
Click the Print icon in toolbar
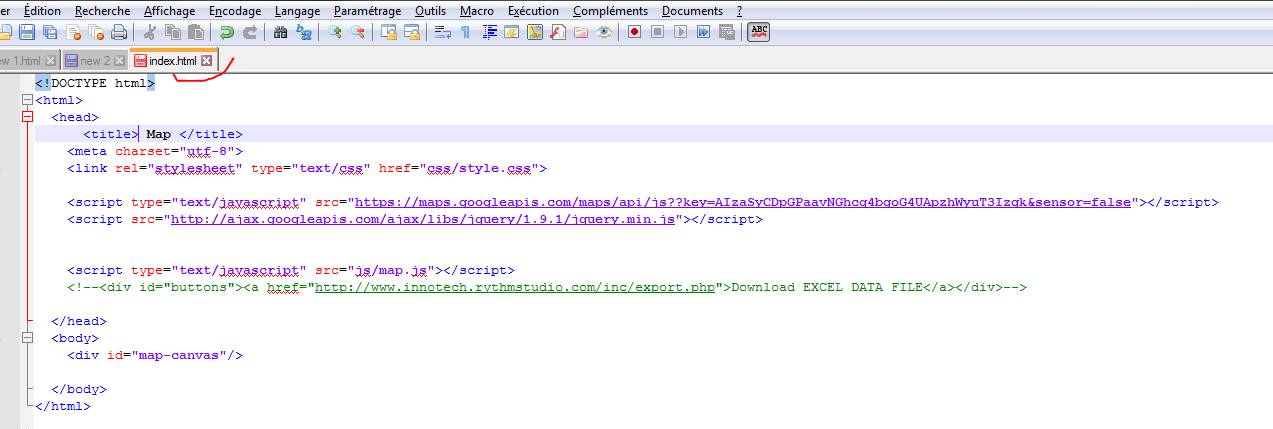119,33
